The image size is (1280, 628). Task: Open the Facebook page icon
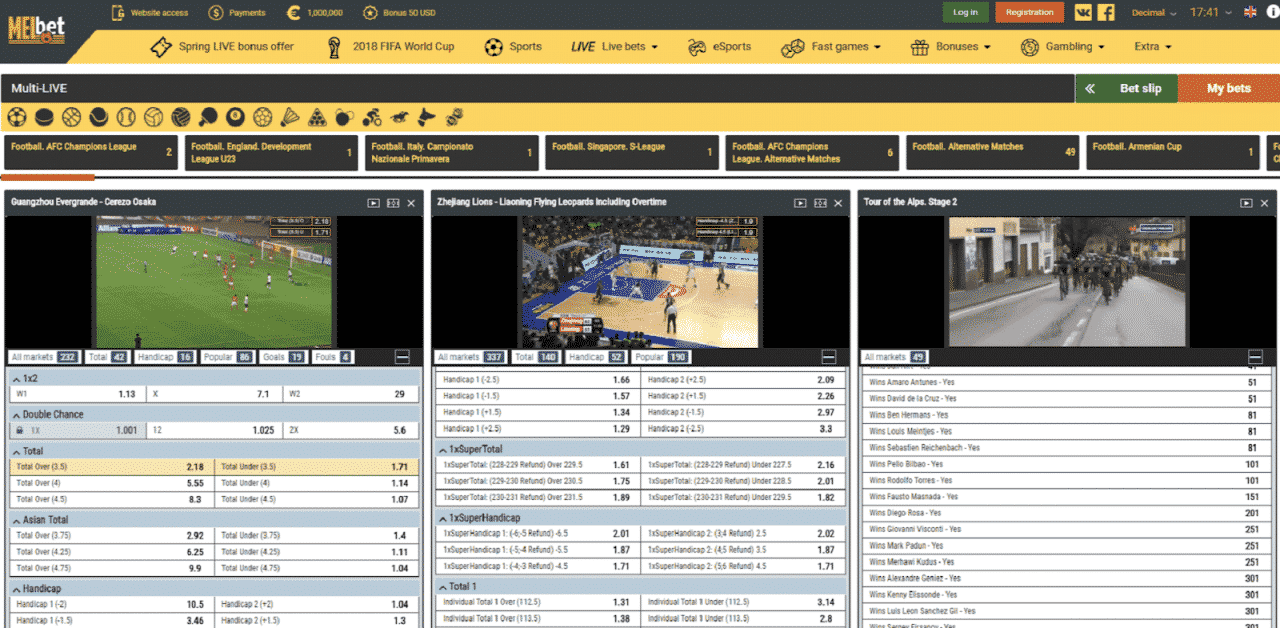[1106, 12]
